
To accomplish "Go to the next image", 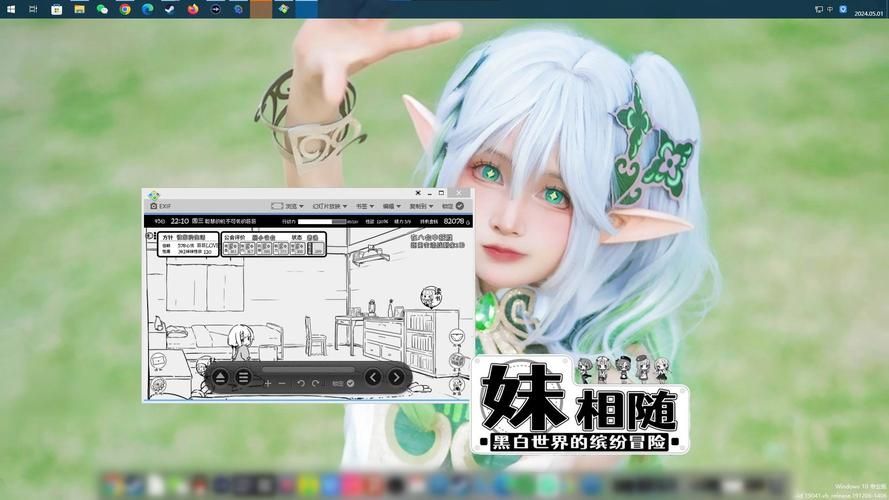I will pos(396,377).
